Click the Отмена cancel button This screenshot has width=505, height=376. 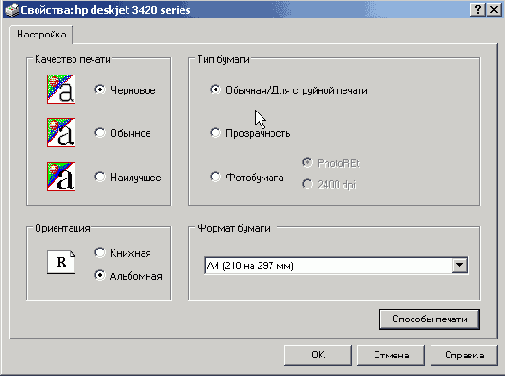391,355
